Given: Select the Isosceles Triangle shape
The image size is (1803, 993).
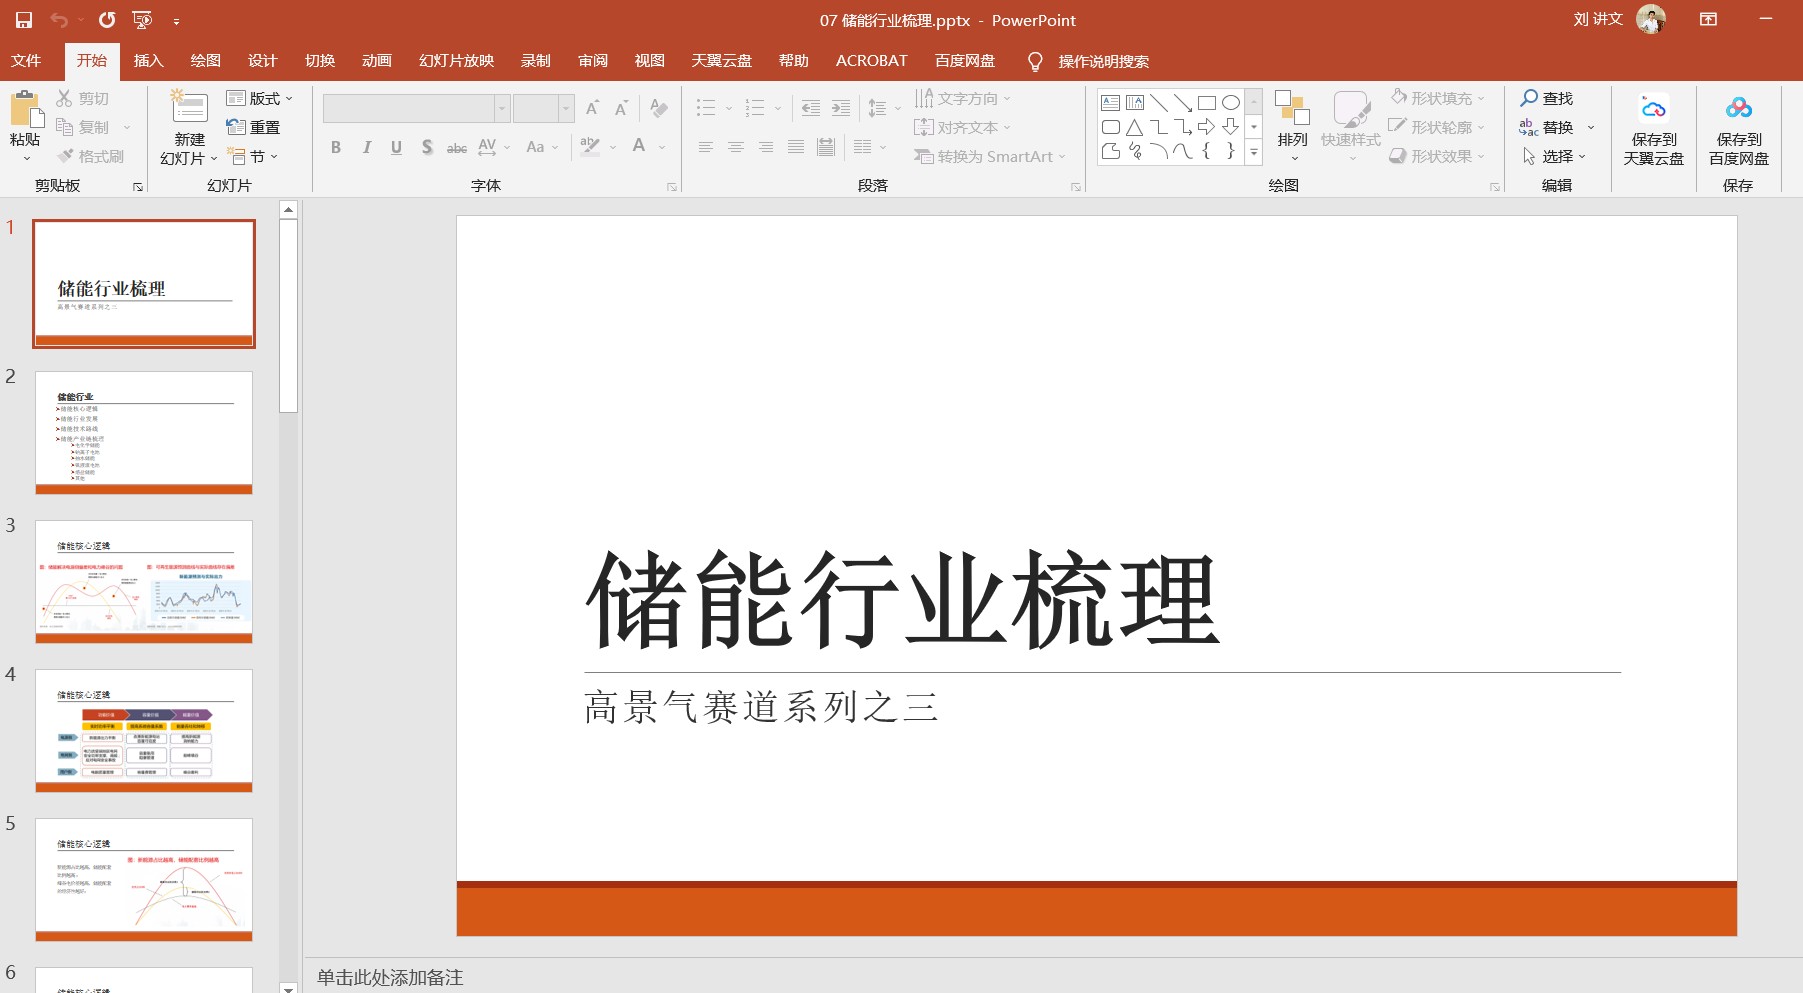Looking at the screenshot, I should 1134,127.
